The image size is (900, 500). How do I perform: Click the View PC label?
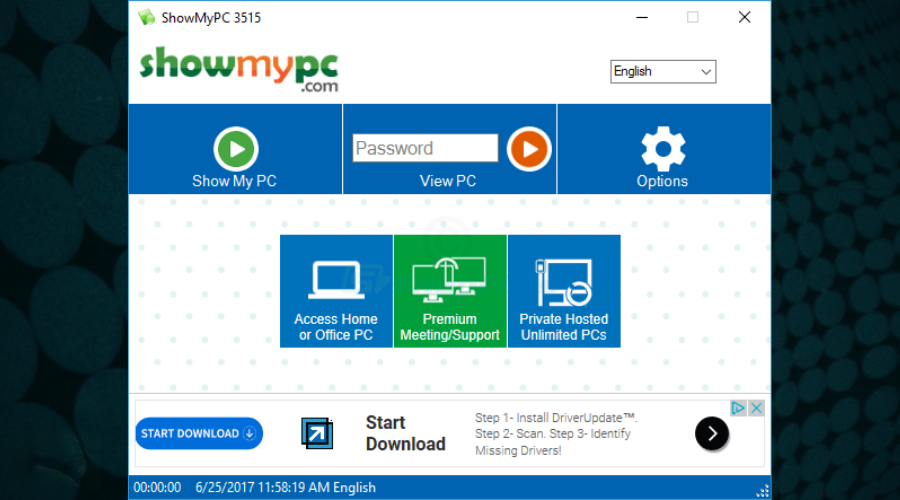pyautogui.click(x=448, y=181)
